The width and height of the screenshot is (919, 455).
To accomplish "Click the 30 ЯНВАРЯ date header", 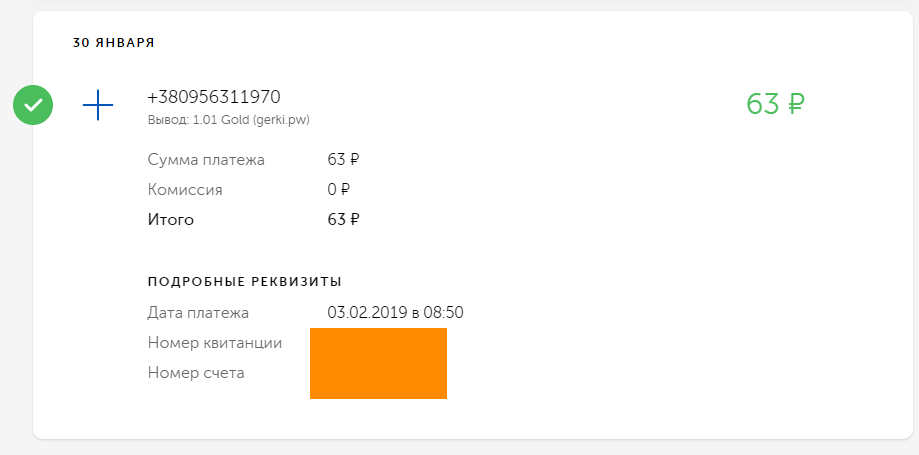I will click(114, 43).
